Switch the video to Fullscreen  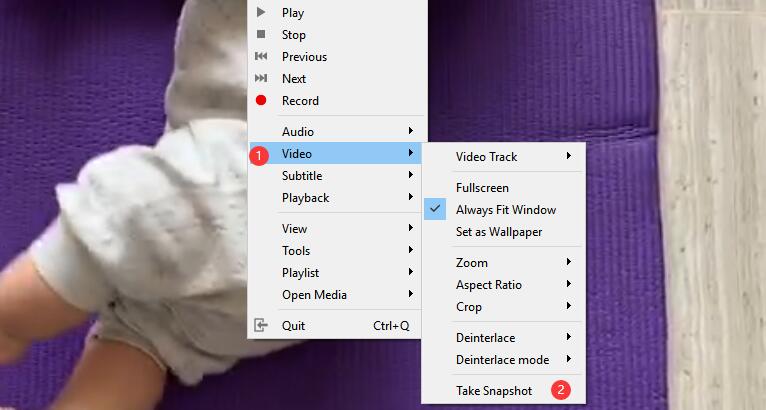(504, 188)
